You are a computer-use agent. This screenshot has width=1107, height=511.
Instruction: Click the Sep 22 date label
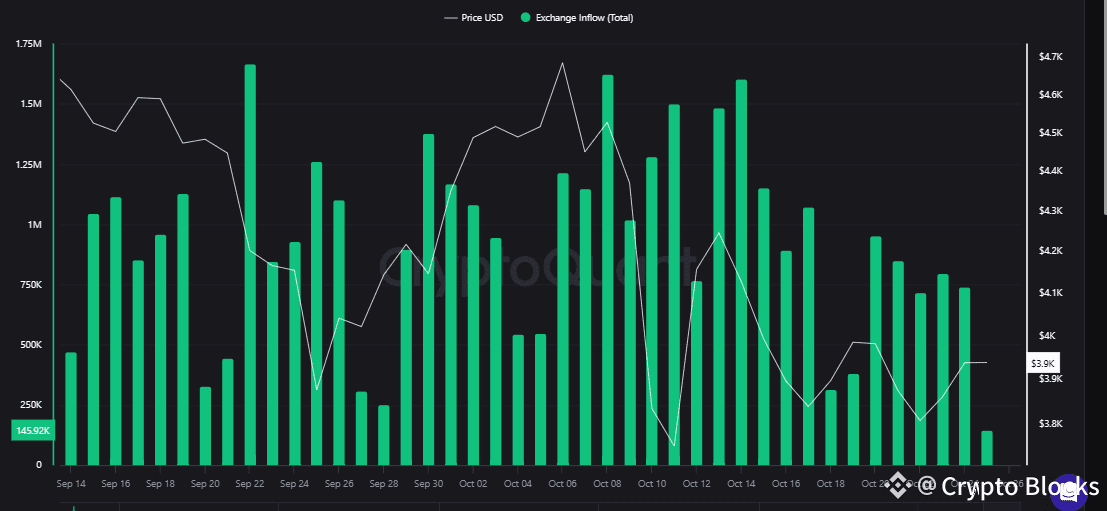250,484
